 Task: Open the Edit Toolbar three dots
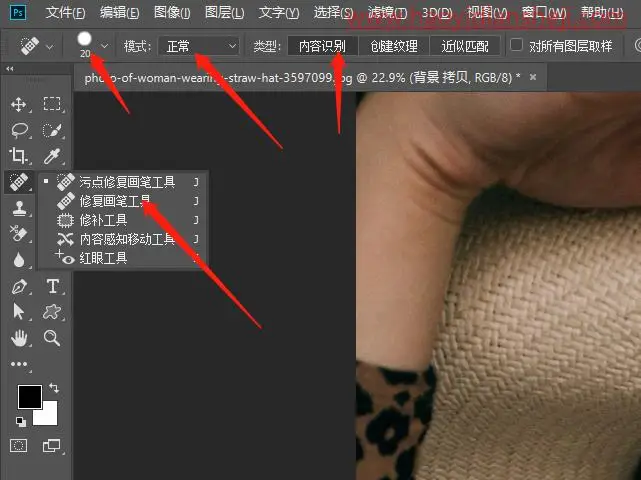pos(19,364)
